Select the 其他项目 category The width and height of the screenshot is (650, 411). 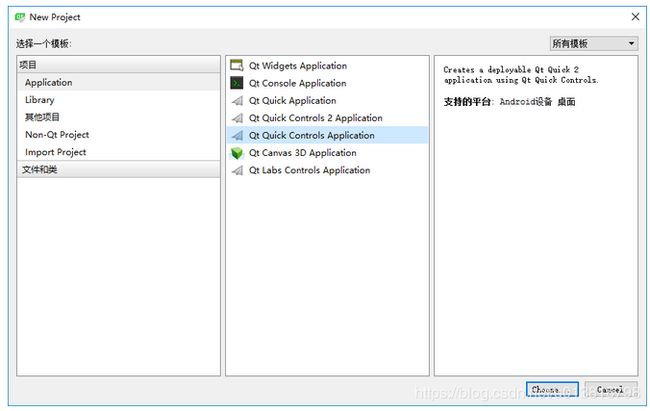119,117
